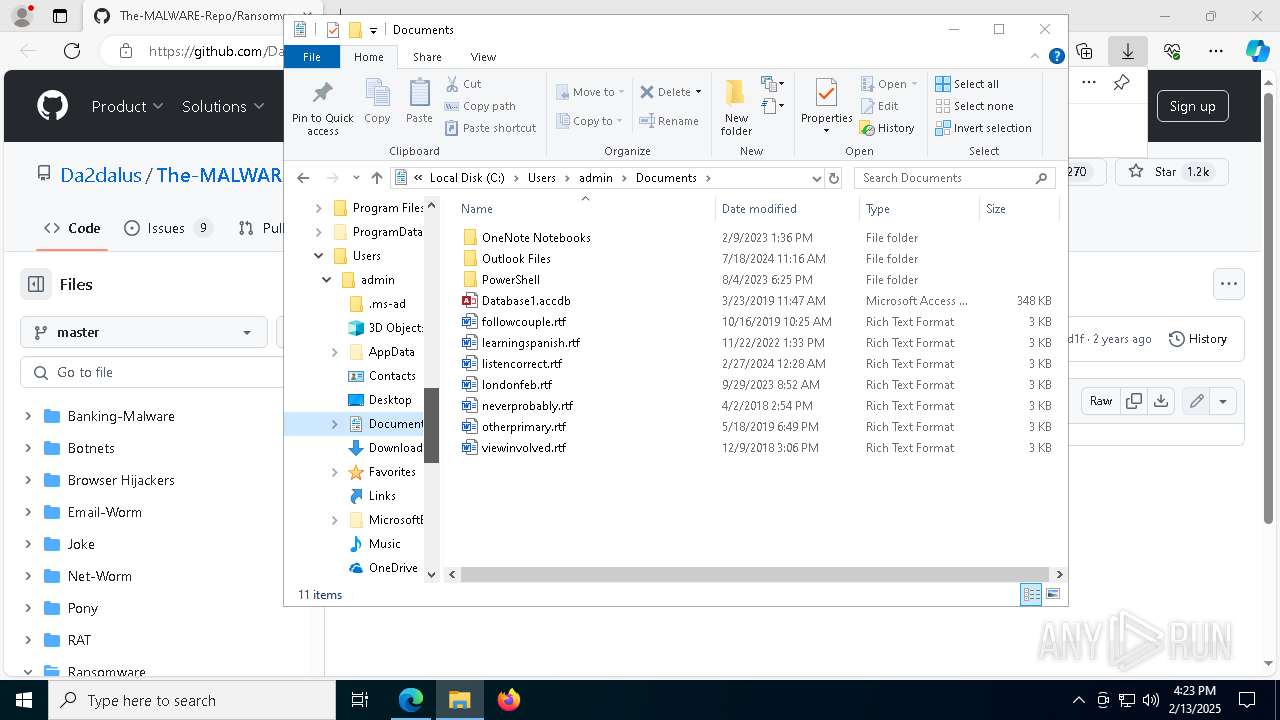Create a New folder

736,107
